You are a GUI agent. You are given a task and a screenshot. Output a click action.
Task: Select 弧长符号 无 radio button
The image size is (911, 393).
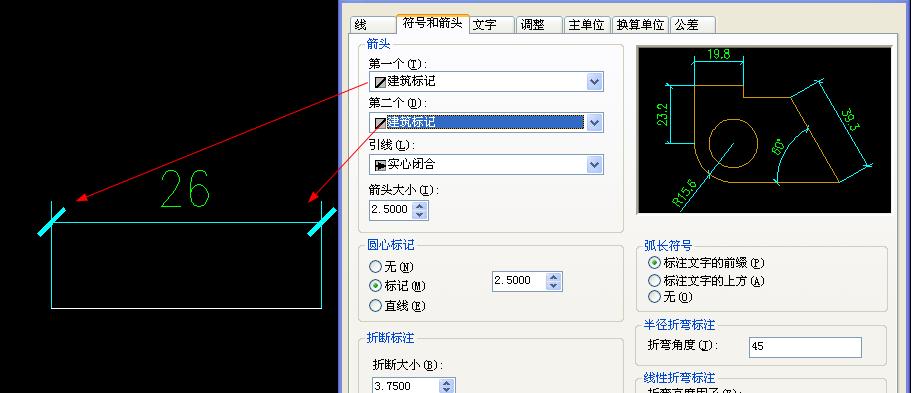pyautogui.click(x=654, y=297)
